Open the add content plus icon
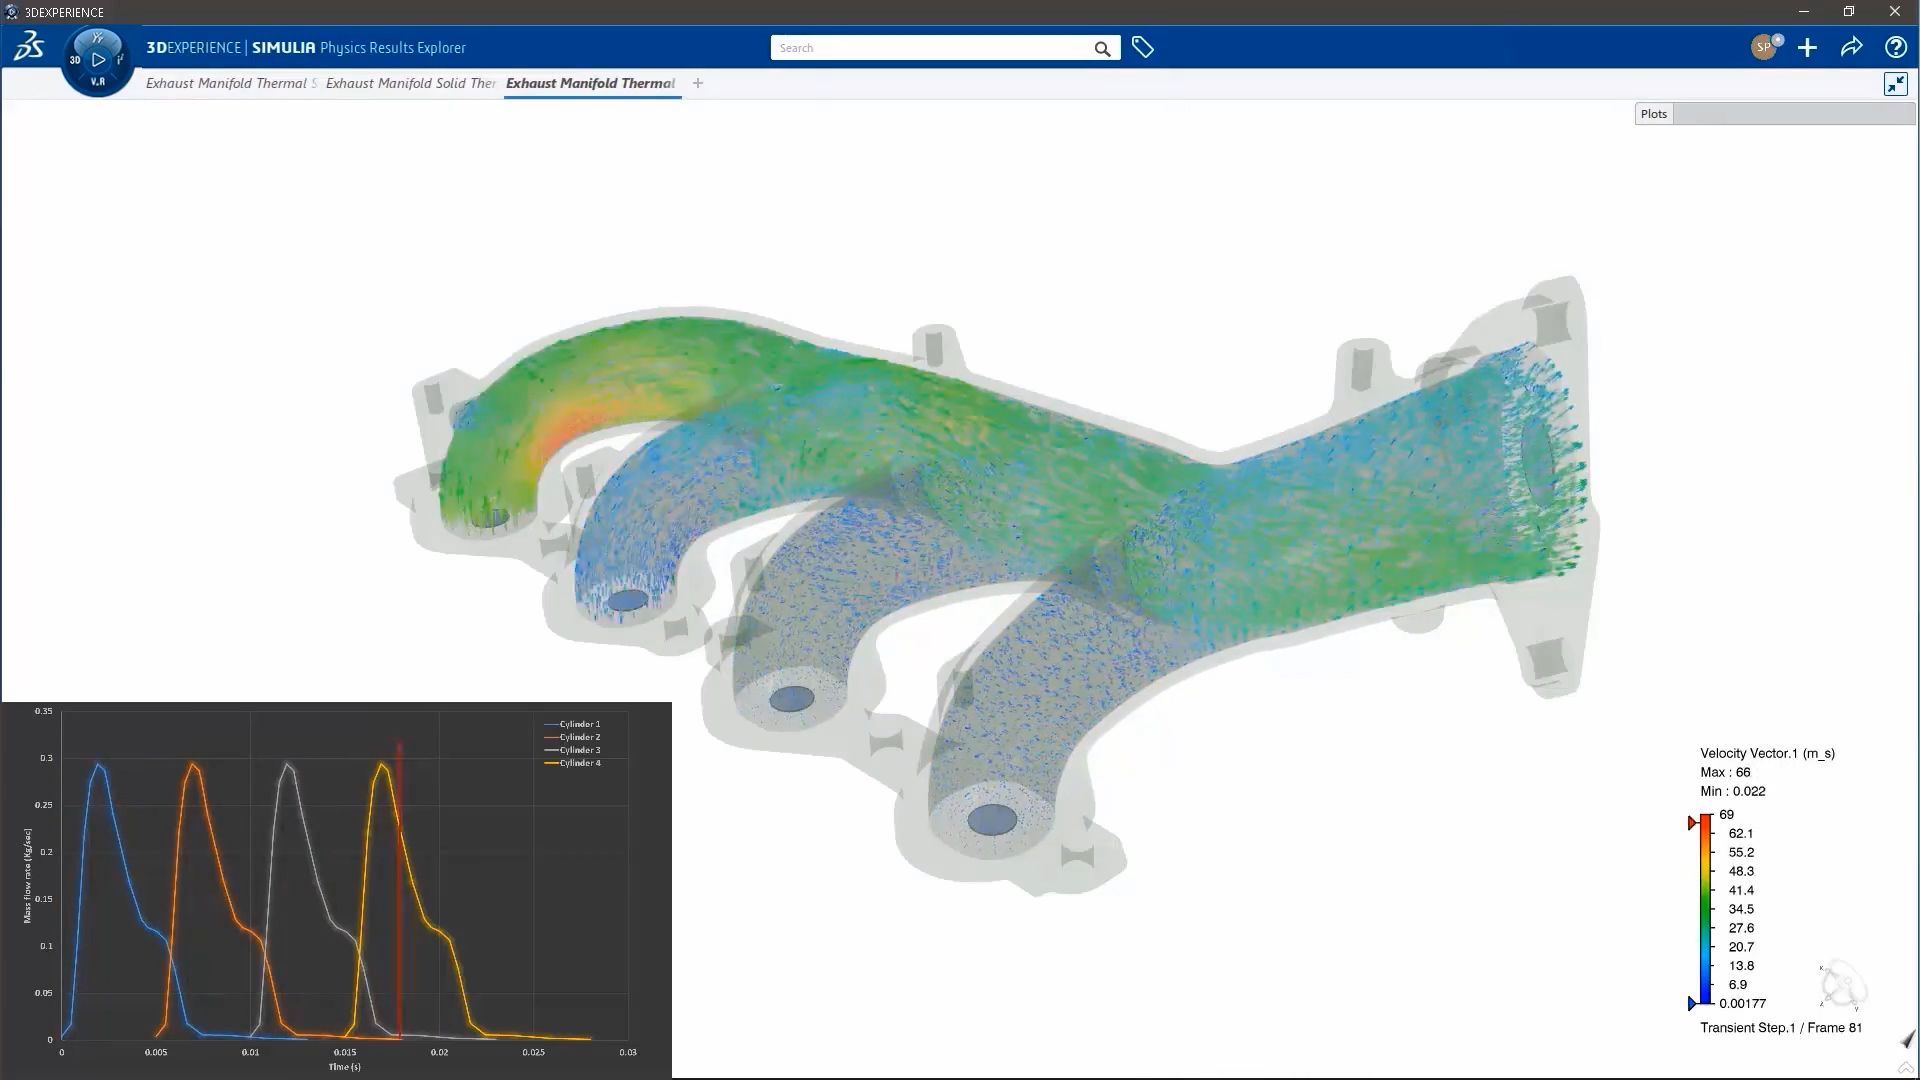The height and width of the screenshot is (1080, 1920). pos(1807,47)
